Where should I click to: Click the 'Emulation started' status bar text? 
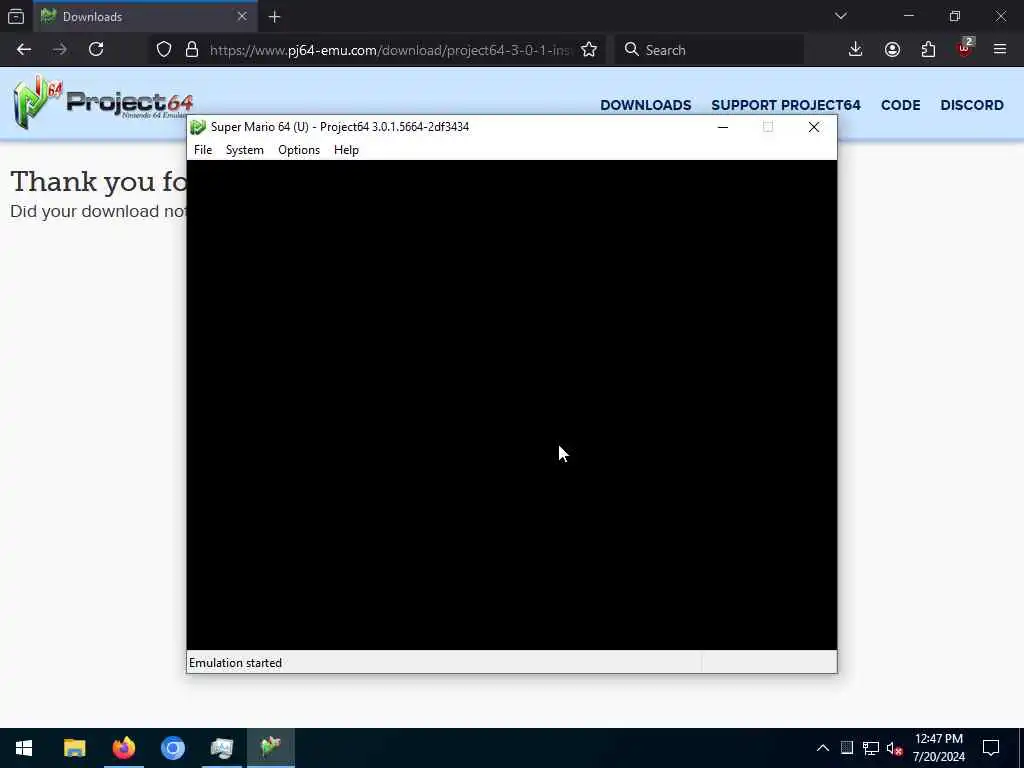pos(235,663)
